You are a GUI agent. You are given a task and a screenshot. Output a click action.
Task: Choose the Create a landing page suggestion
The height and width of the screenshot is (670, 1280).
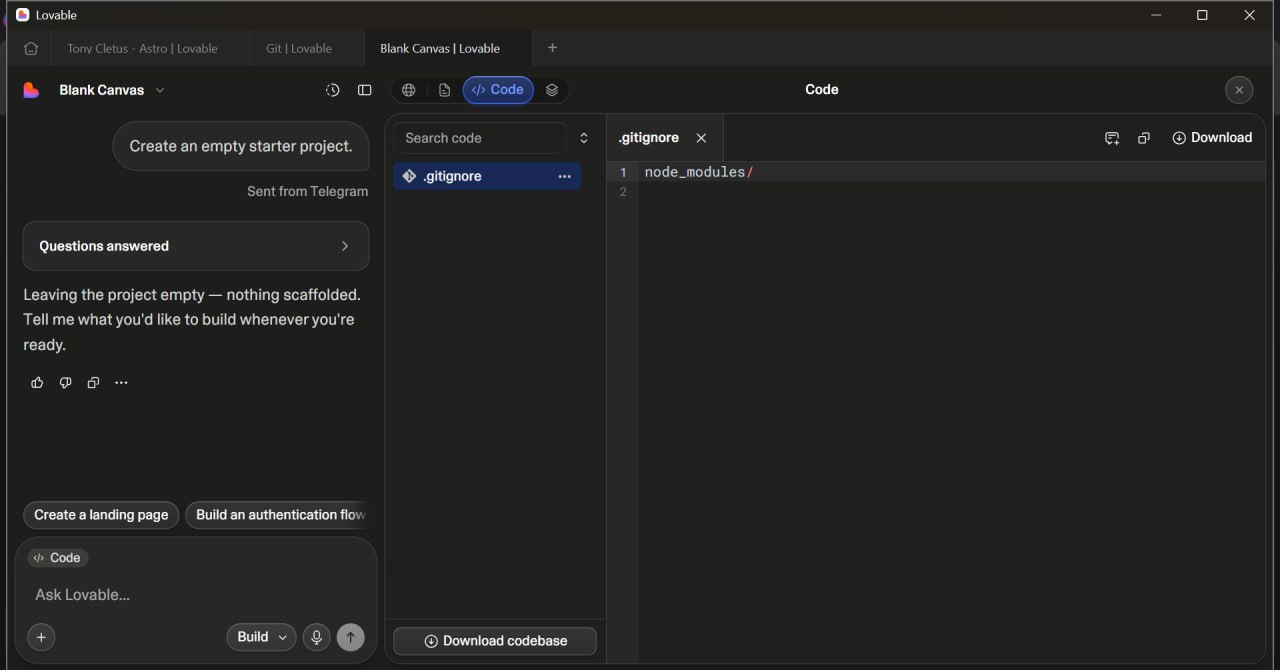click(x=101, y=515)
